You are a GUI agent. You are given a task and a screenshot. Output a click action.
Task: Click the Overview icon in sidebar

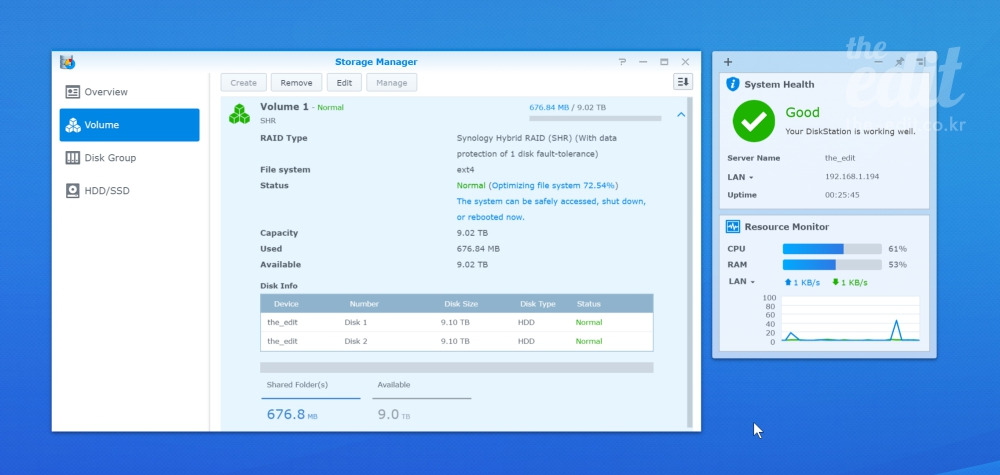[x=73, y=92]
